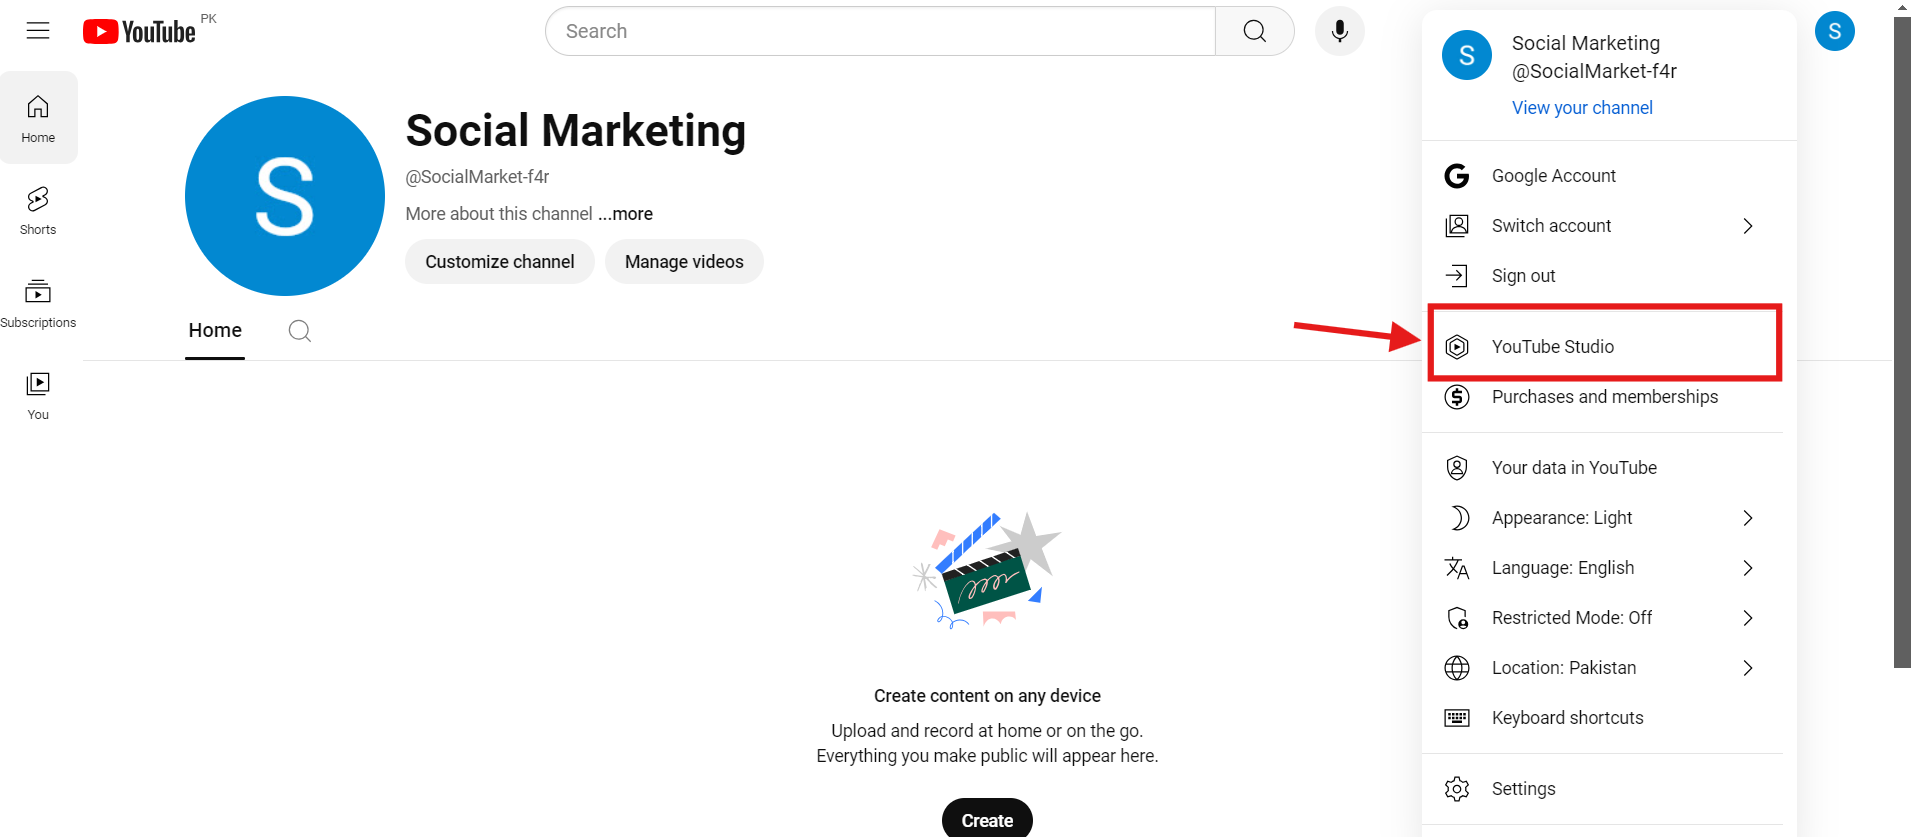This screenshot has width=1912, height=837.
Task: Click the Keyboard shortcuts keyboard icon
Action: pos(1457,718)
